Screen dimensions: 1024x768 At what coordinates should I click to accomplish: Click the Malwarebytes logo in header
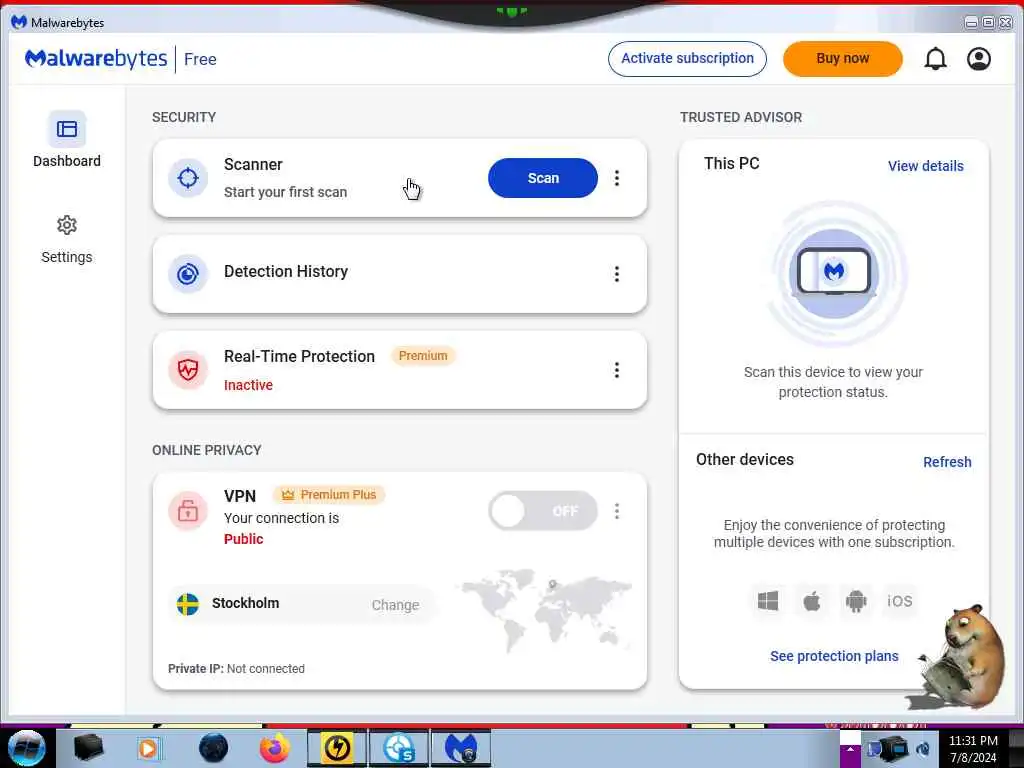[x=96, y=59]
